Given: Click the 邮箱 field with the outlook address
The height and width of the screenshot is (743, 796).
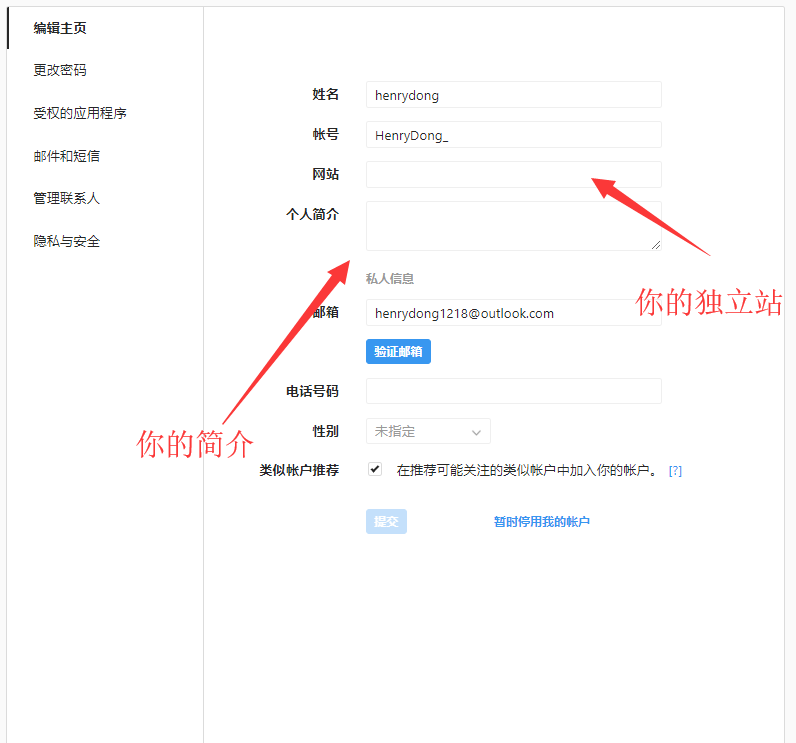Looking at the screenshot, I should tap(513, 313).
